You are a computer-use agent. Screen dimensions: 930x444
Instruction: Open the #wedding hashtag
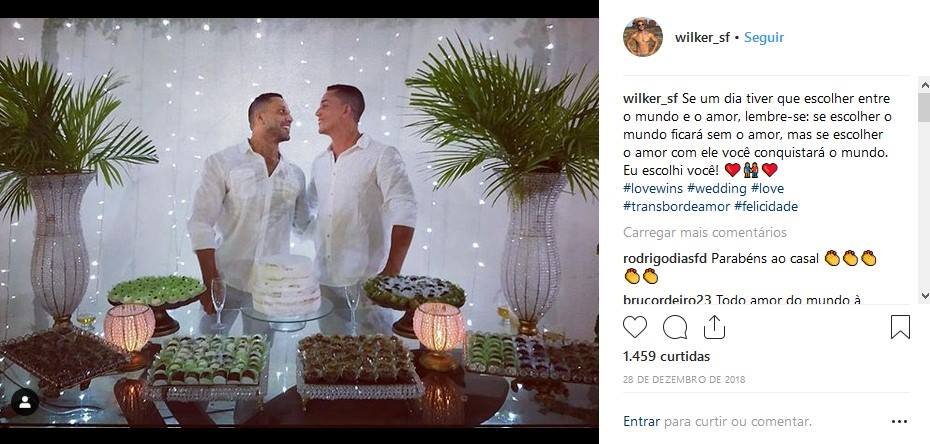(x=717, y=189)
